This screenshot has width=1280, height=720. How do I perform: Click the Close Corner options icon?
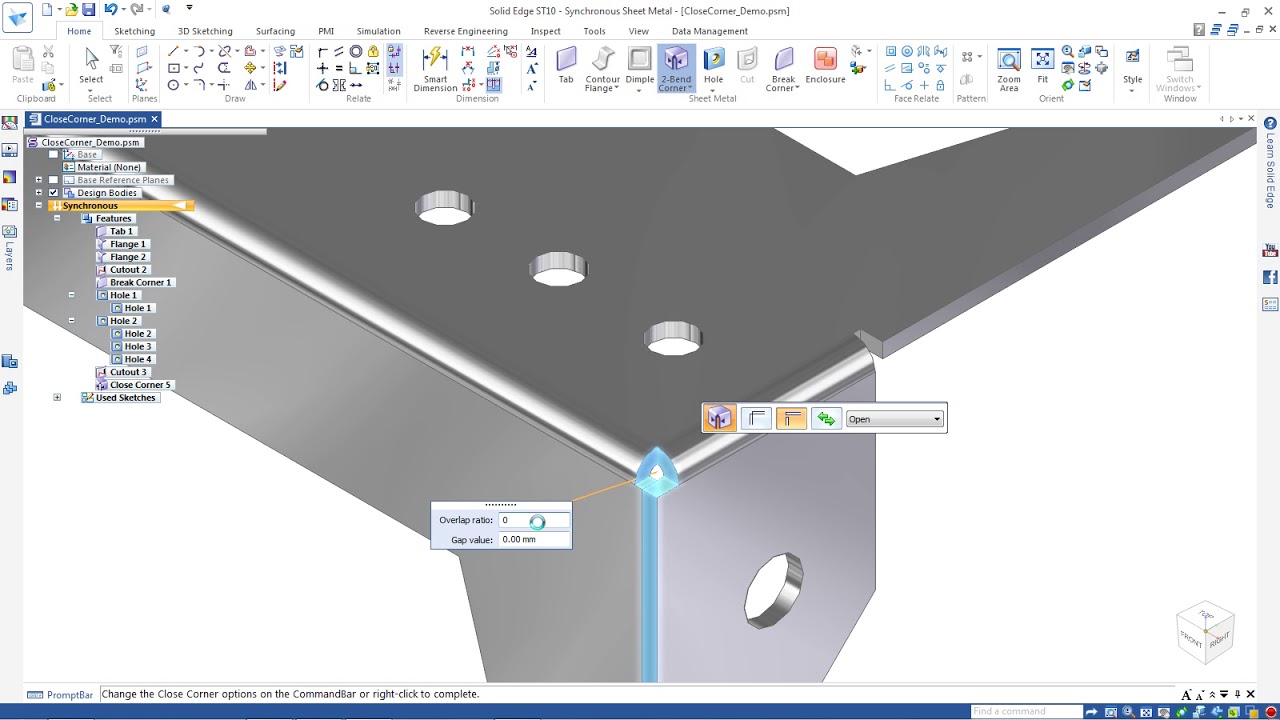[719, 419]
